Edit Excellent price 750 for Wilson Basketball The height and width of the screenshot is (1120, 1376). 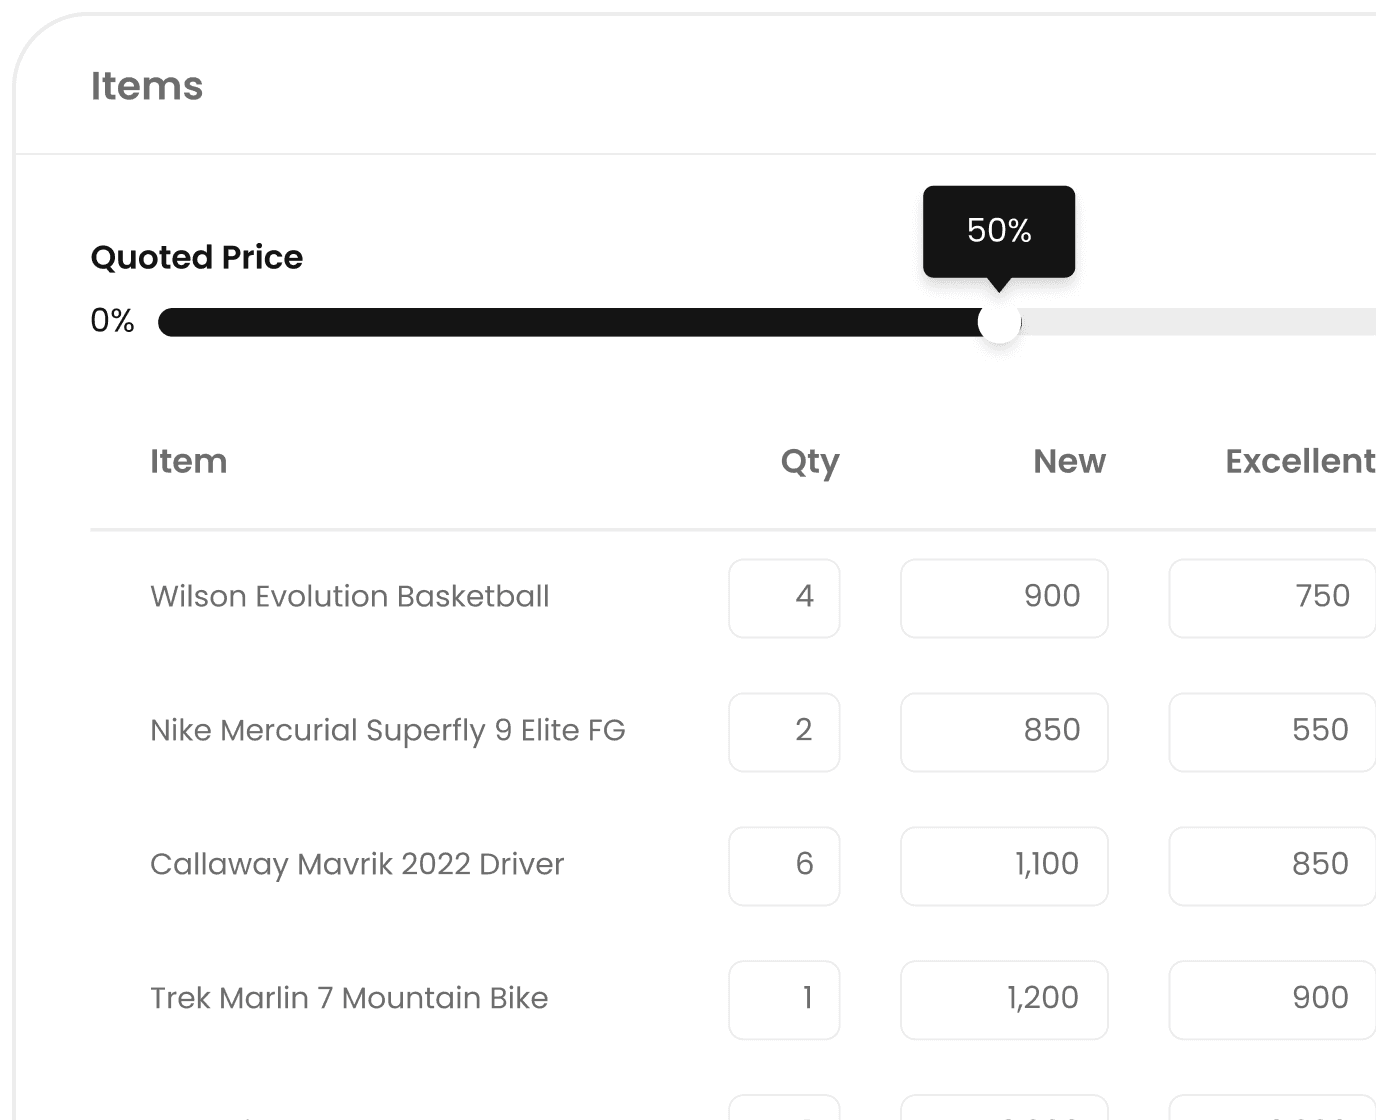pyautogui.click(x=1272, y=598)
